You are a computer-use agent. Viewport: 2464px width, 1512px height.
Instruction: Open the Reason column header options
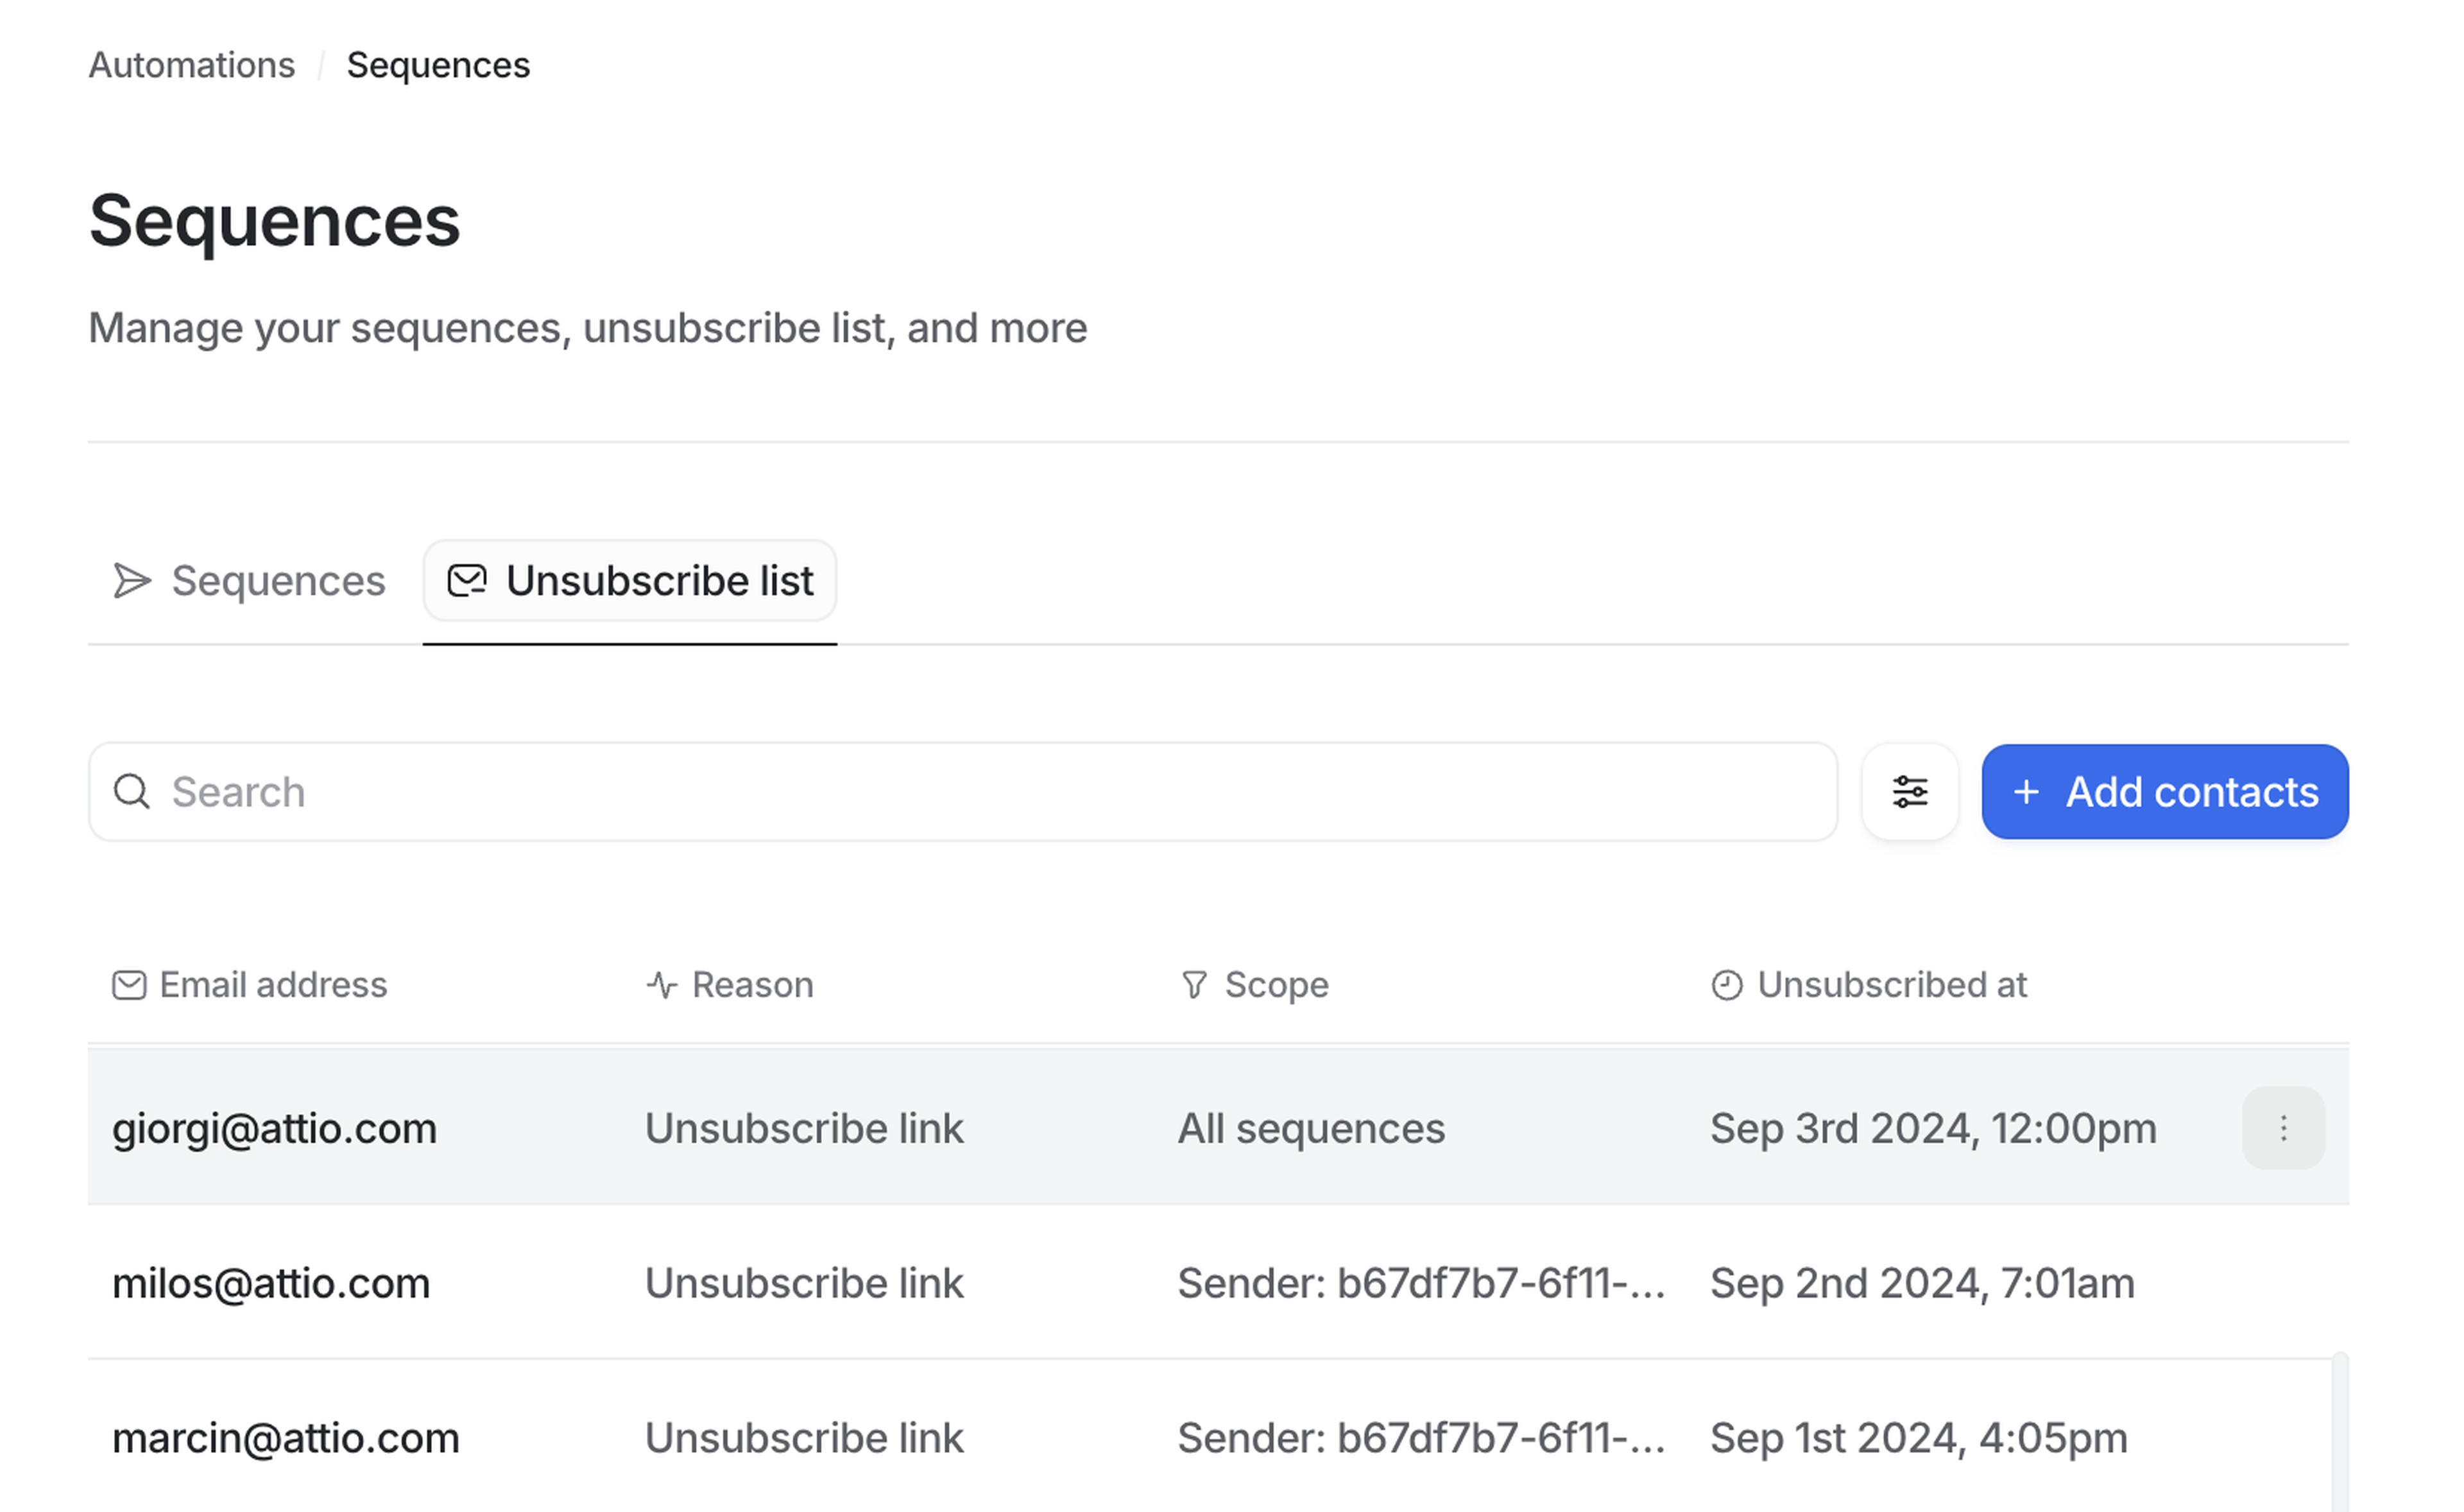(752, 985)
